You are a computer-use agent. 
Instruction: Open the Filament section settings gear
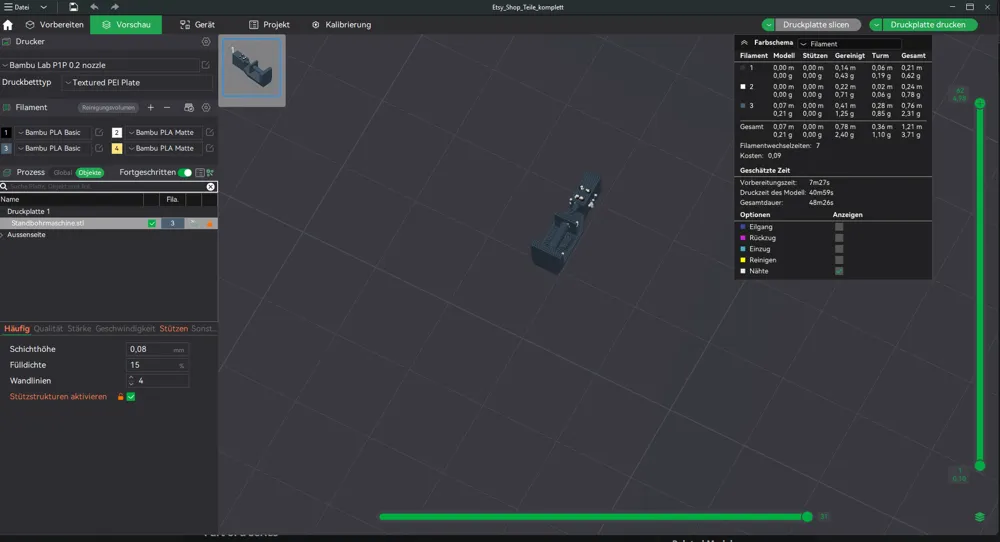pyautogui.click(x=206, y=108)
